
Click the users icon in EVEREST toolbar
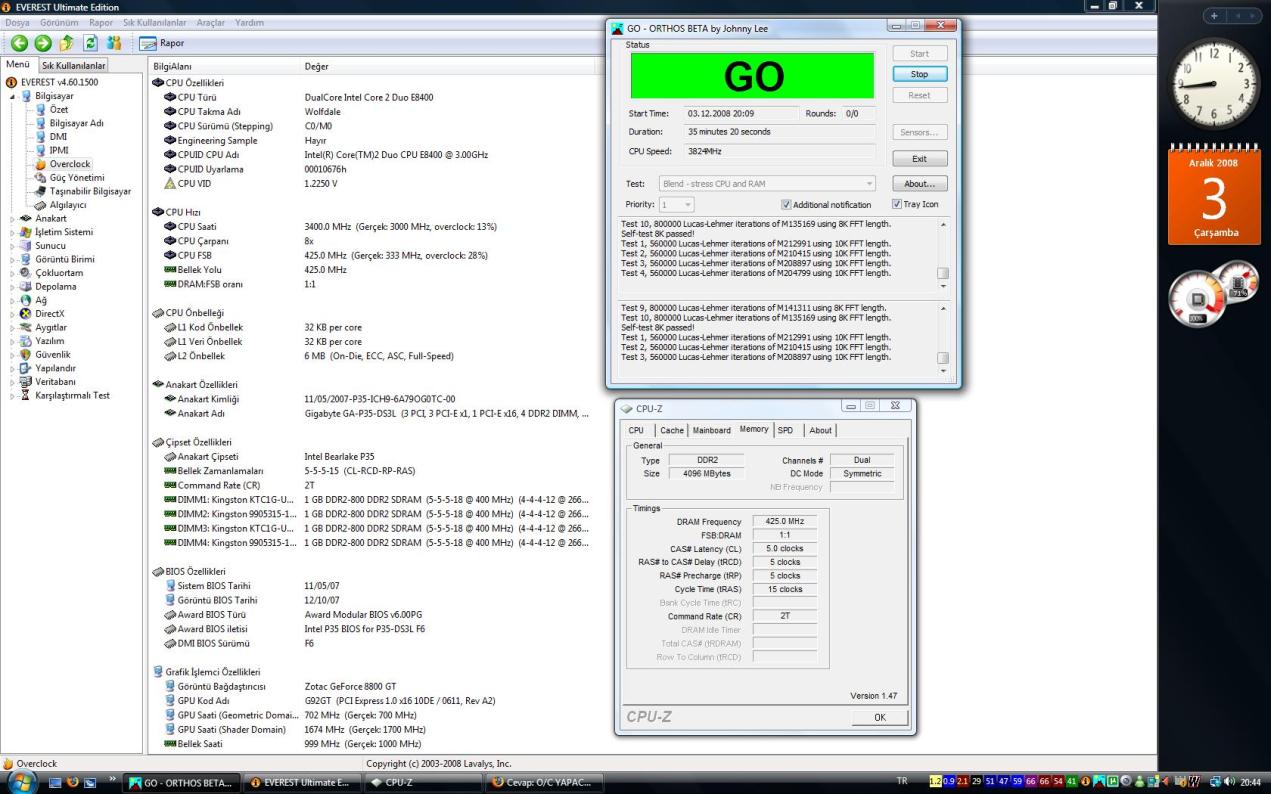click(x=113, y=43)
